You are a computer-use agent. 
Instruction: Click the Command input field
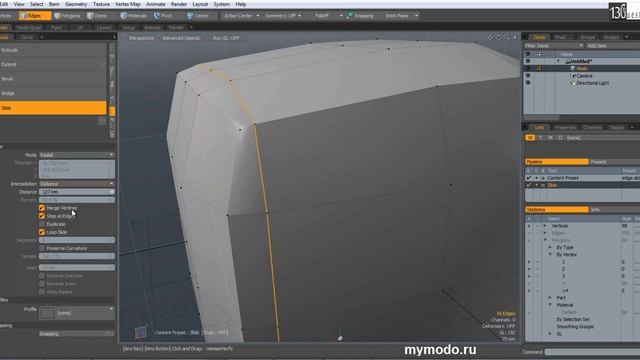click(592, 352)
